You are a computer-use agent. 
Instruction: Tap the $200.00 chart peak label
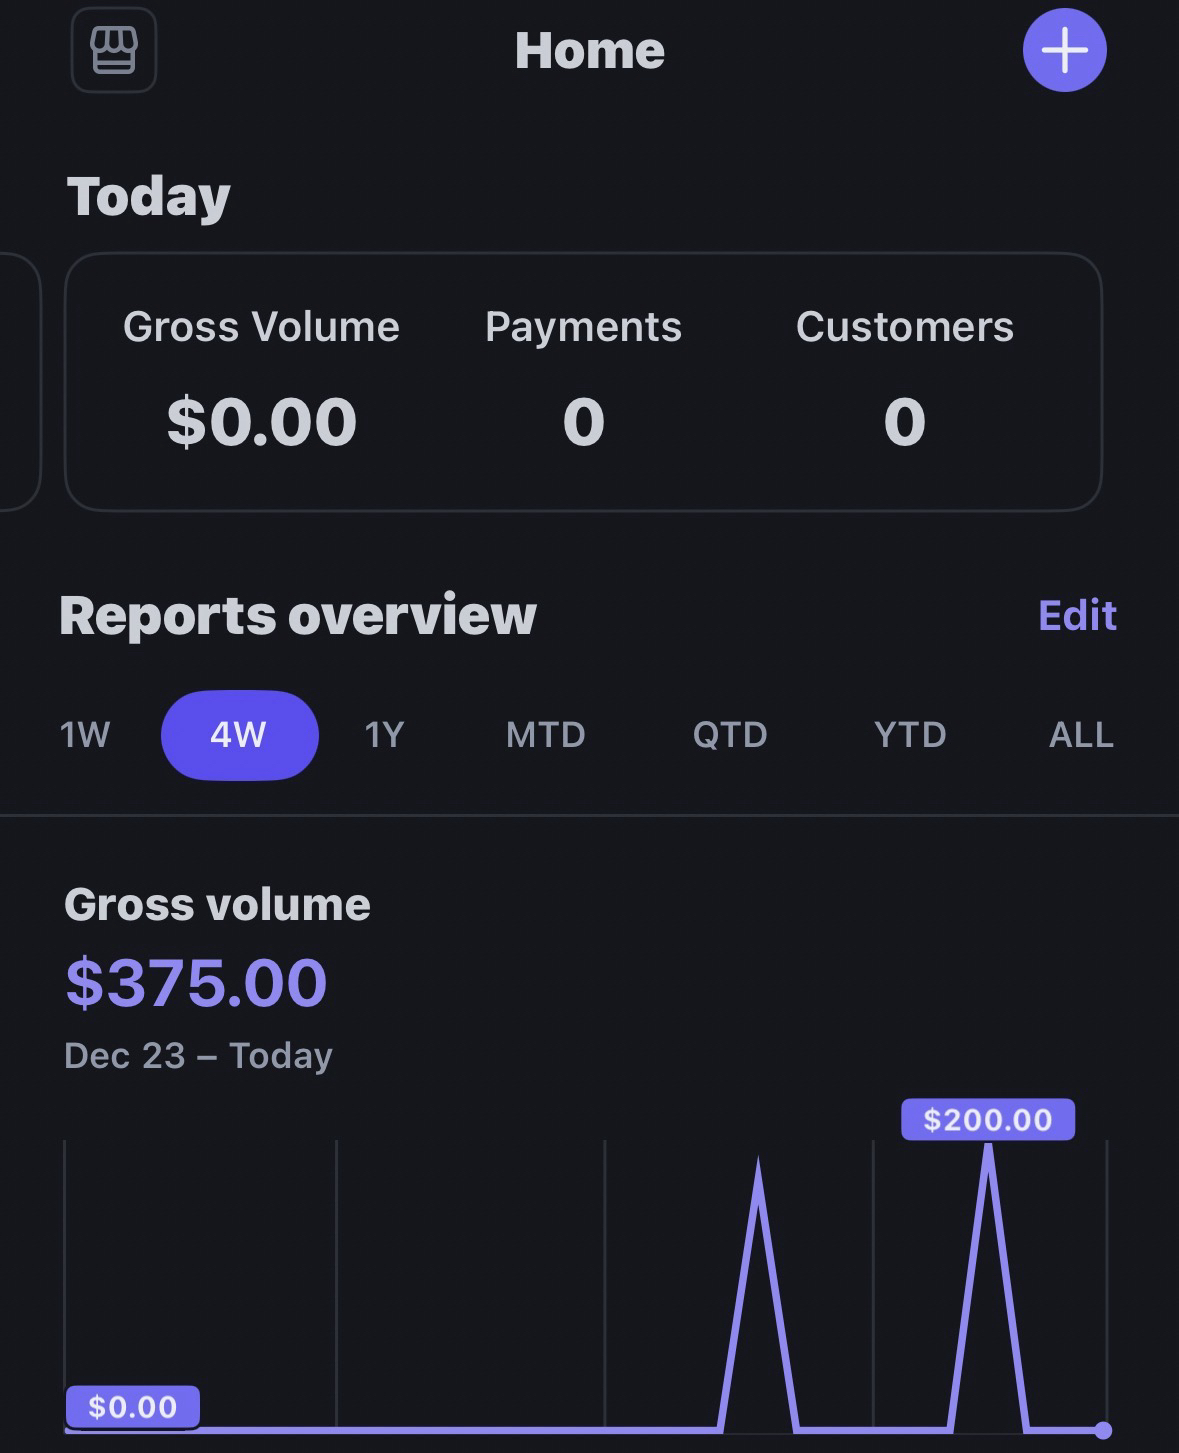[987, 1119]
